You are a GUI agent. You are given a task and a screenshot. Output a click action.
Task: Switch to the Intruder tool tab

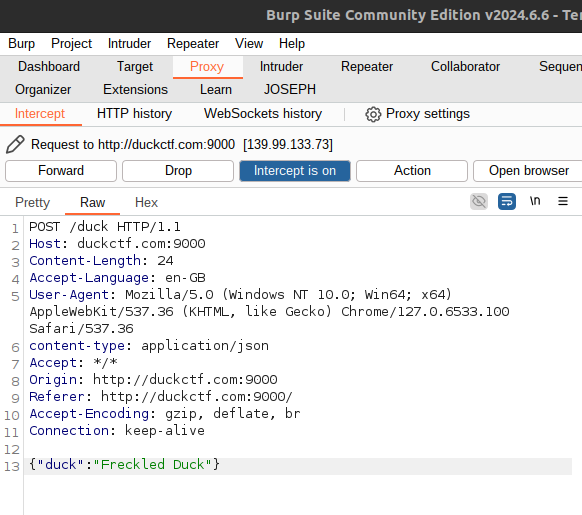281,67
